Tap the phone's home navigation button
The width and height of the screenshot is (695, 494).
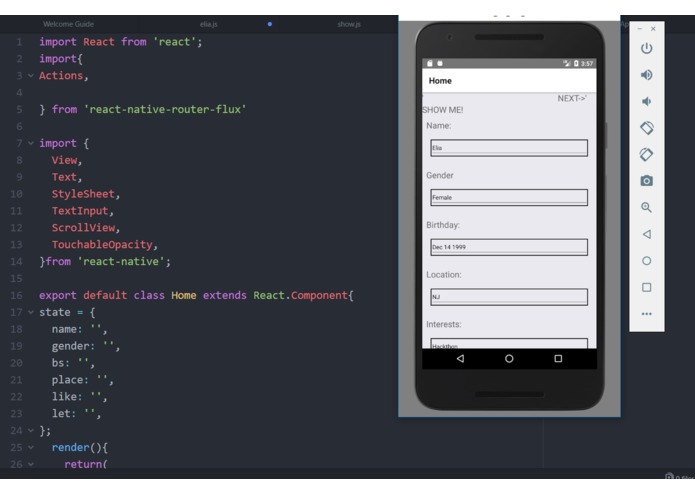(509, 358)
